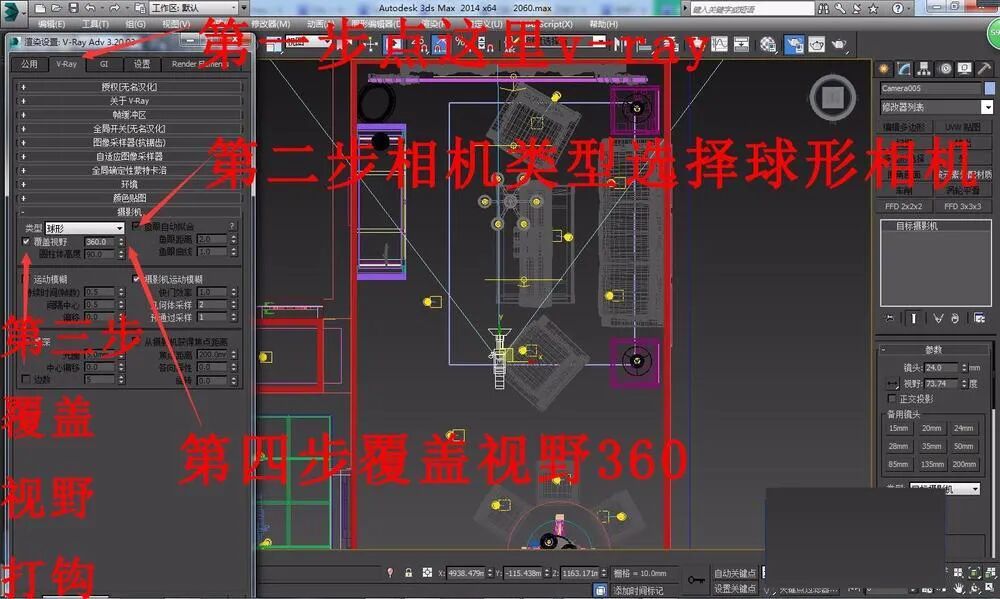Click the favorites star icon in title bar
This screenshot has width=1000, height=599.
click(x=873, y=8)
